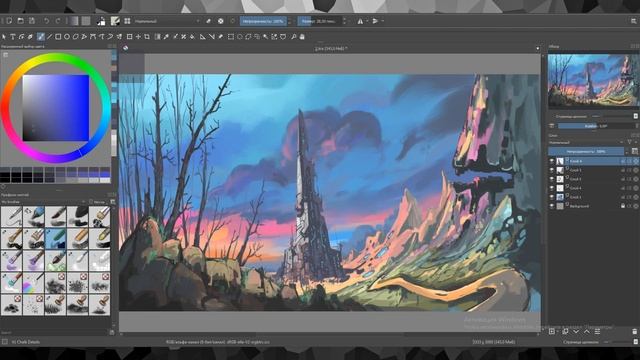The width and height of the screenshot is (640, 360).
Task: Click the brush opacity slider
Action: tap(263, 21)
